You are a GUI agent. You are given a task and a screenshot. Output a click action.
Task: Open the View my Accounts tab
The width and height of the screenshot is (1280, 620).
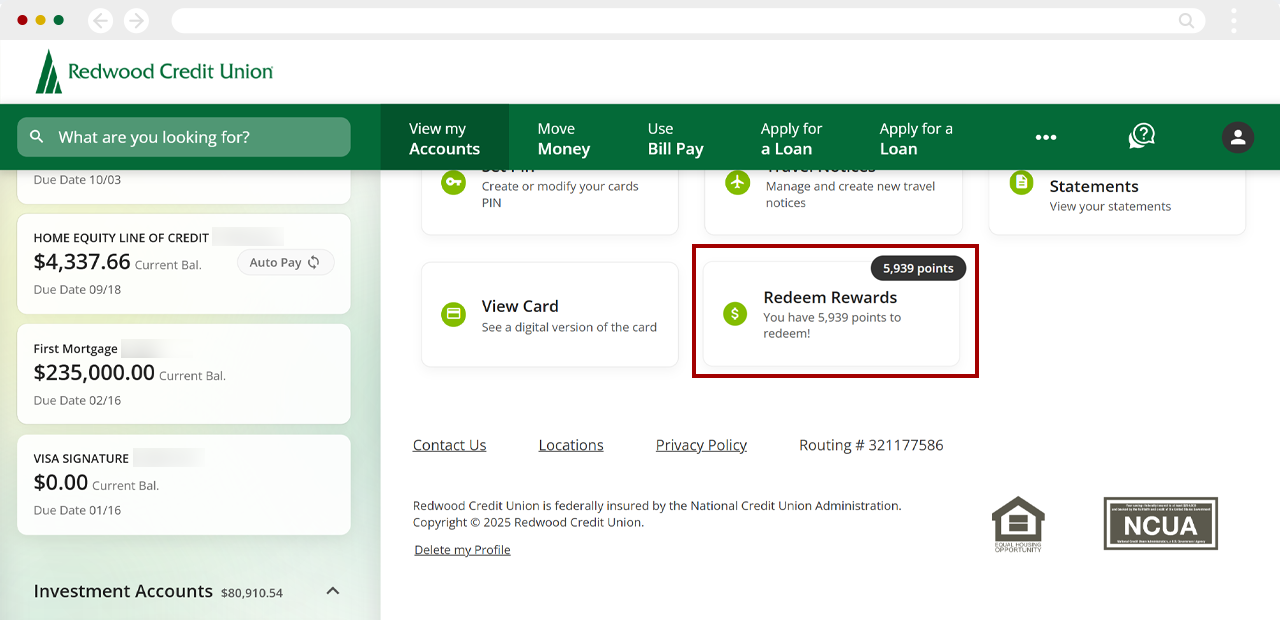point(444,138)
